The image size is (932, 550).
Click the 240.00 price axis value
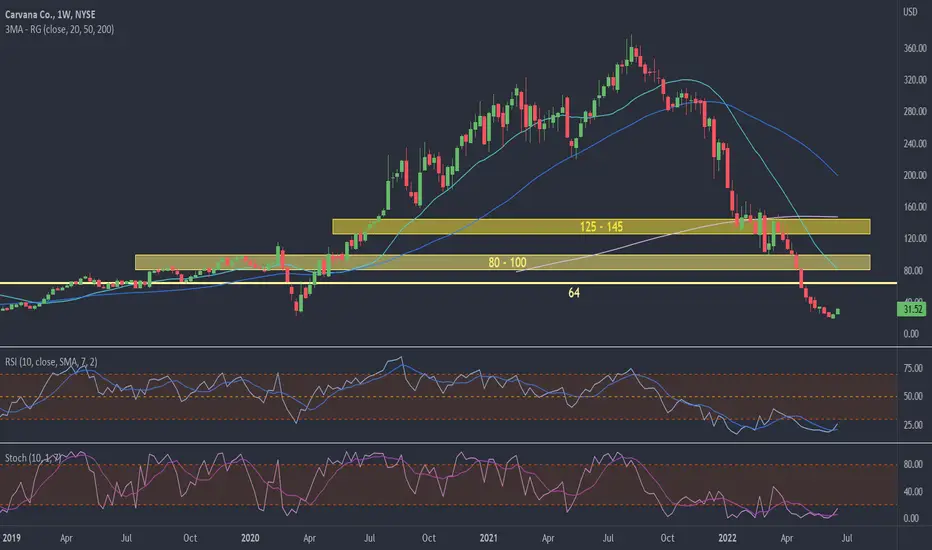(x=915, y=143)
